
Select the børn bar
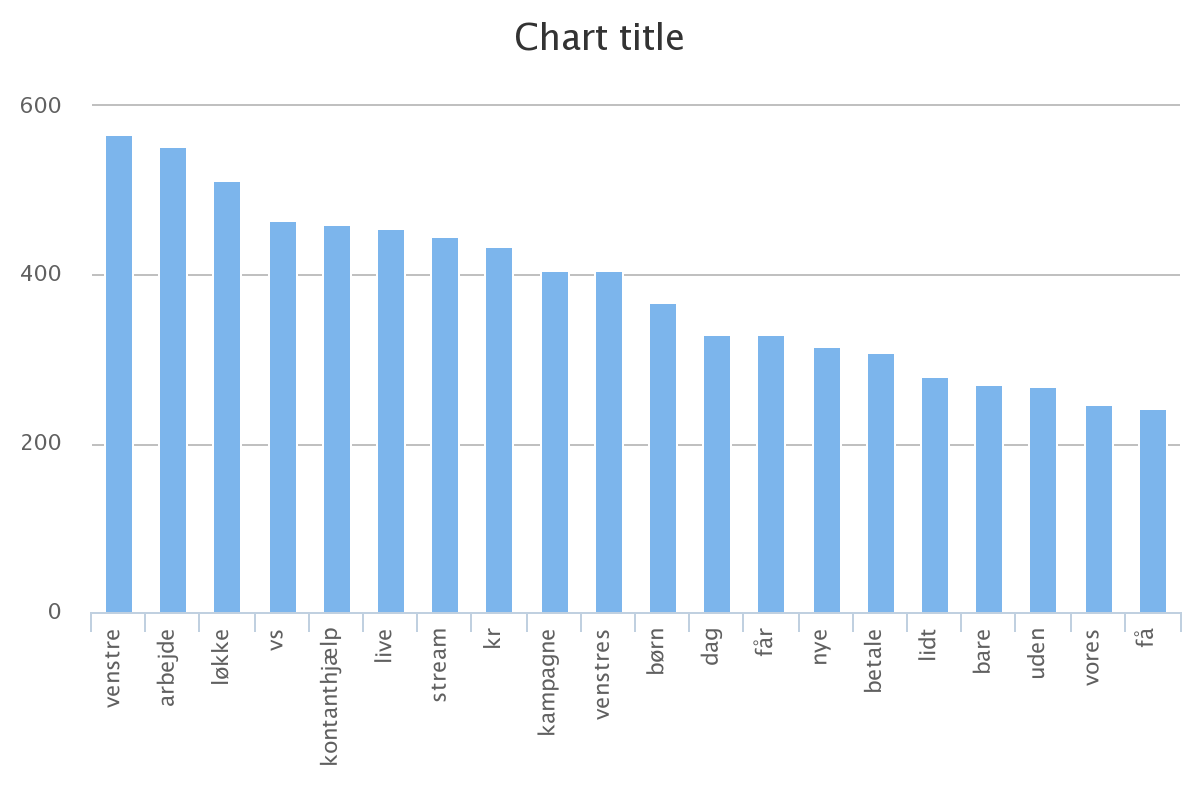click(x=663, y=458)
